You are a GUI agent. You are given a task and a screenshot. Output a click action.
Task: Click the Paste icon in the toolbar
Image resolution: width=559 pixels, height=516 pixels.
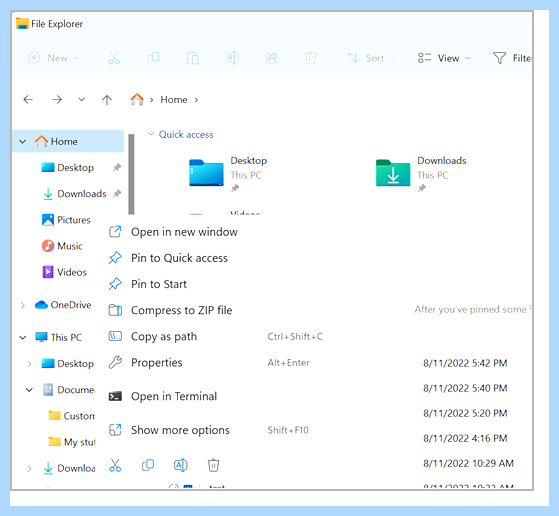193,58
